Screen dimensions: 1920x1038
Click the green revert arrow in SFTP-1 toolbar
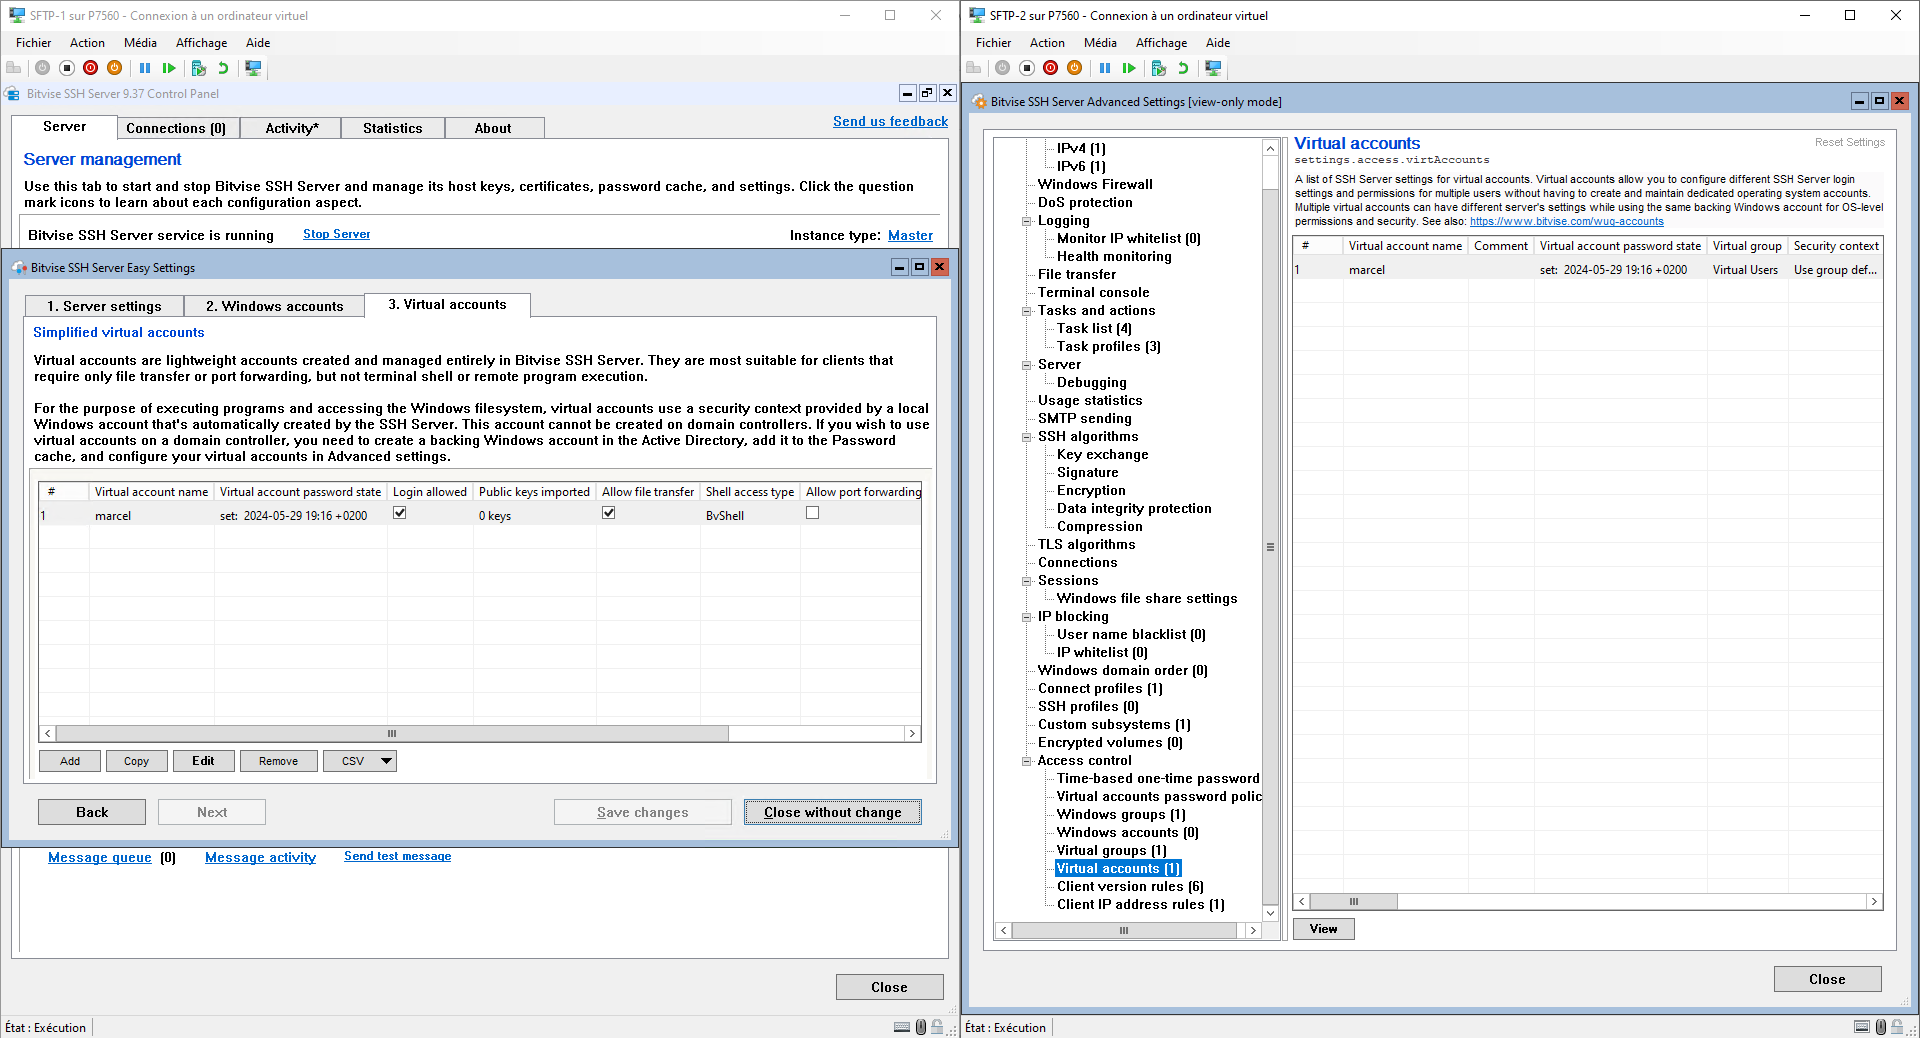point(223,68)
